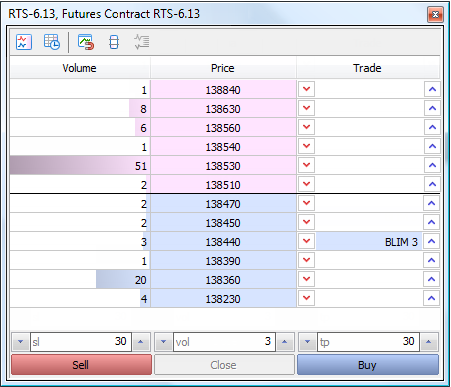
Task: Select the price cell 138230
Action: (x=223, y=299)
